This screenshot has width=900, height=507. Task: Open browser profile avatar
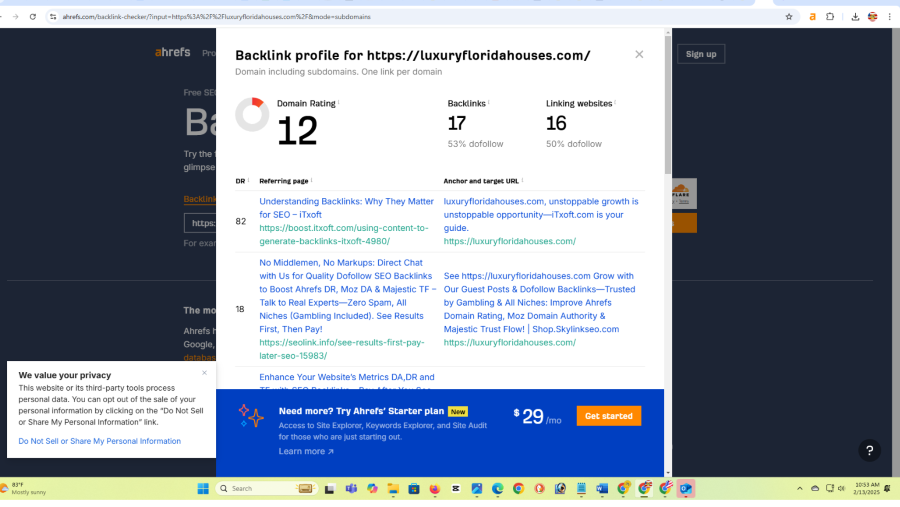pyautogui.click(x=872, y=17)
